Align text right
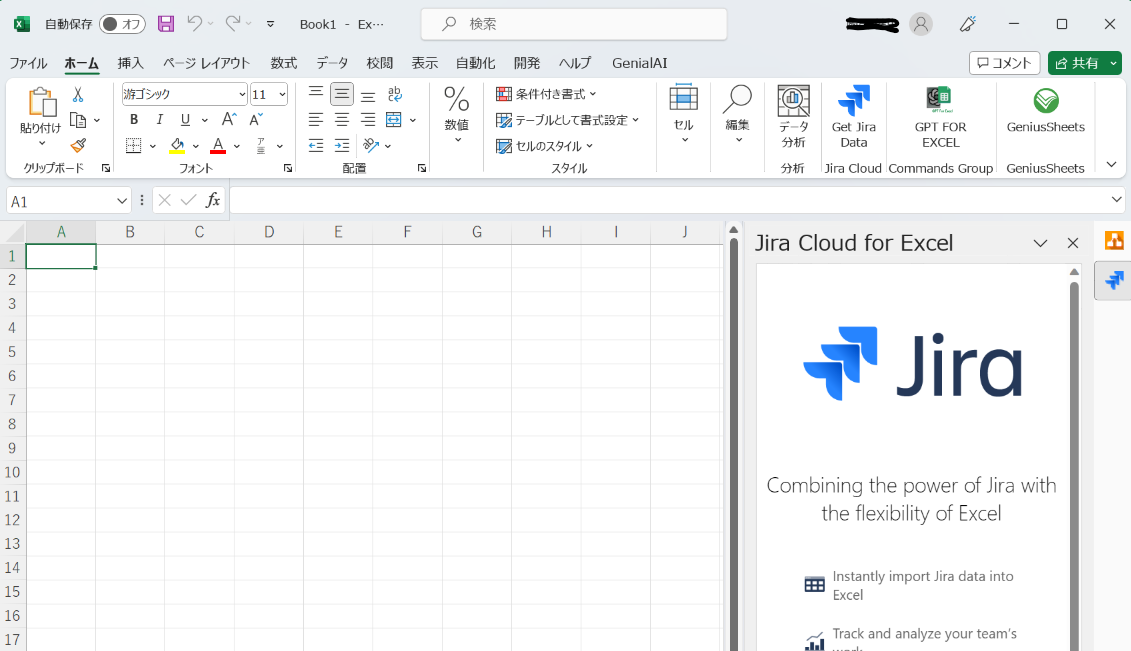1131x651 pixels. [x=368, y=120]
